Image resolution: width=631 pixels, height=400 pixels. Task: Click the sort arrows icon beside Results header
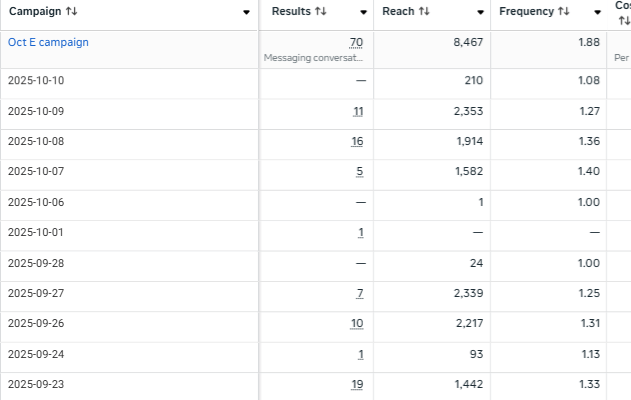(x=321, y=12)
